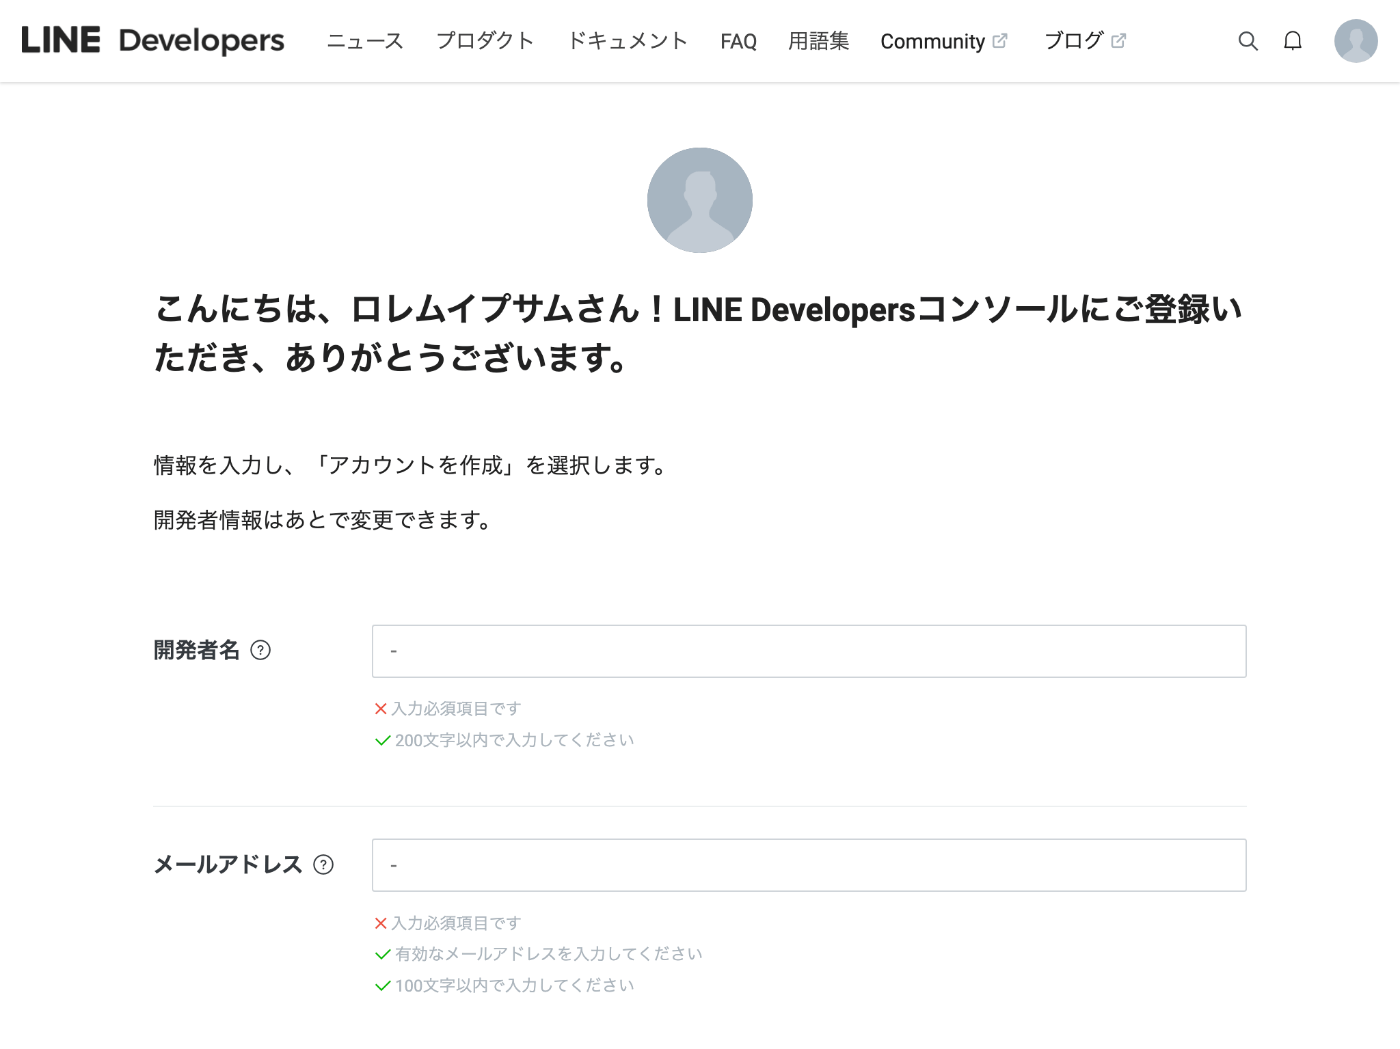This screenshot has width=1400, height=1049.
Task: Click the 100文字以内で入力してください hint
Action: click(514, 985)
